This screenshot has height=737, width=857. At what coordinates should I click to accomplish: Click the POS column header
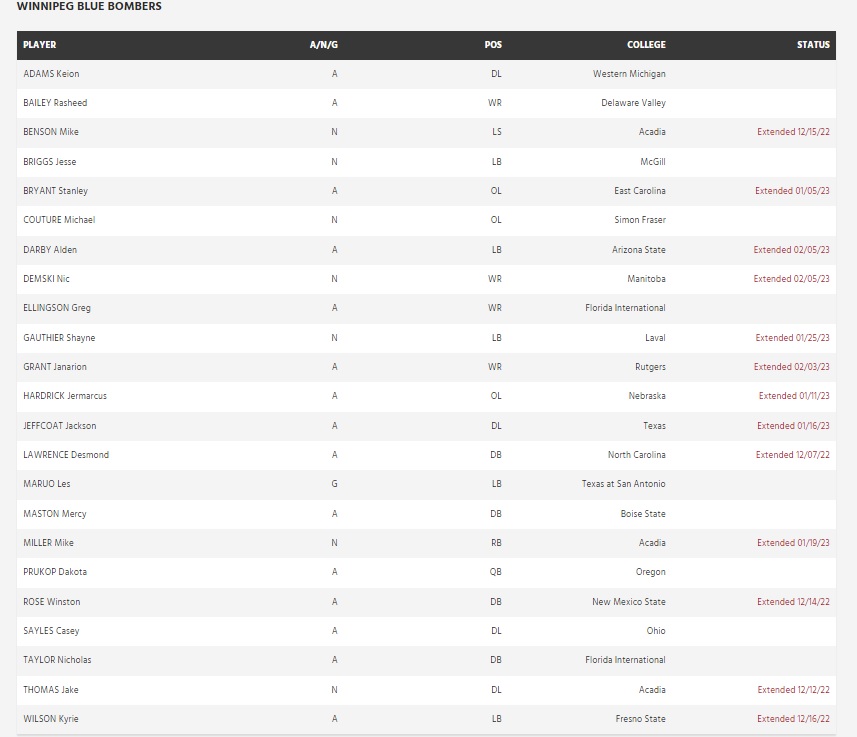[493, 45]
